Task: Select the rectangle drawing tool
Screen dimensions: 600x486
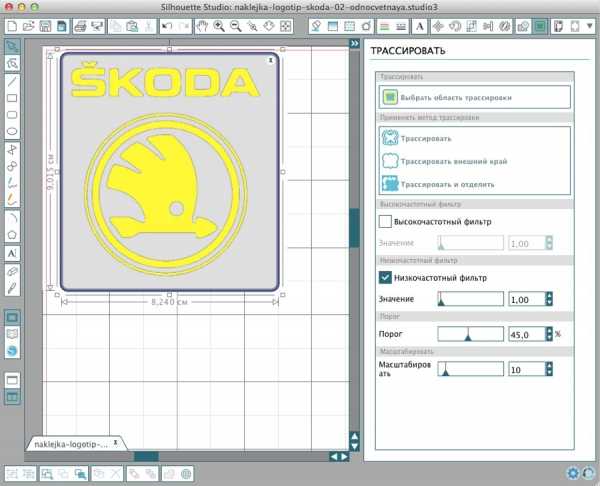Action: pos(12,98)
